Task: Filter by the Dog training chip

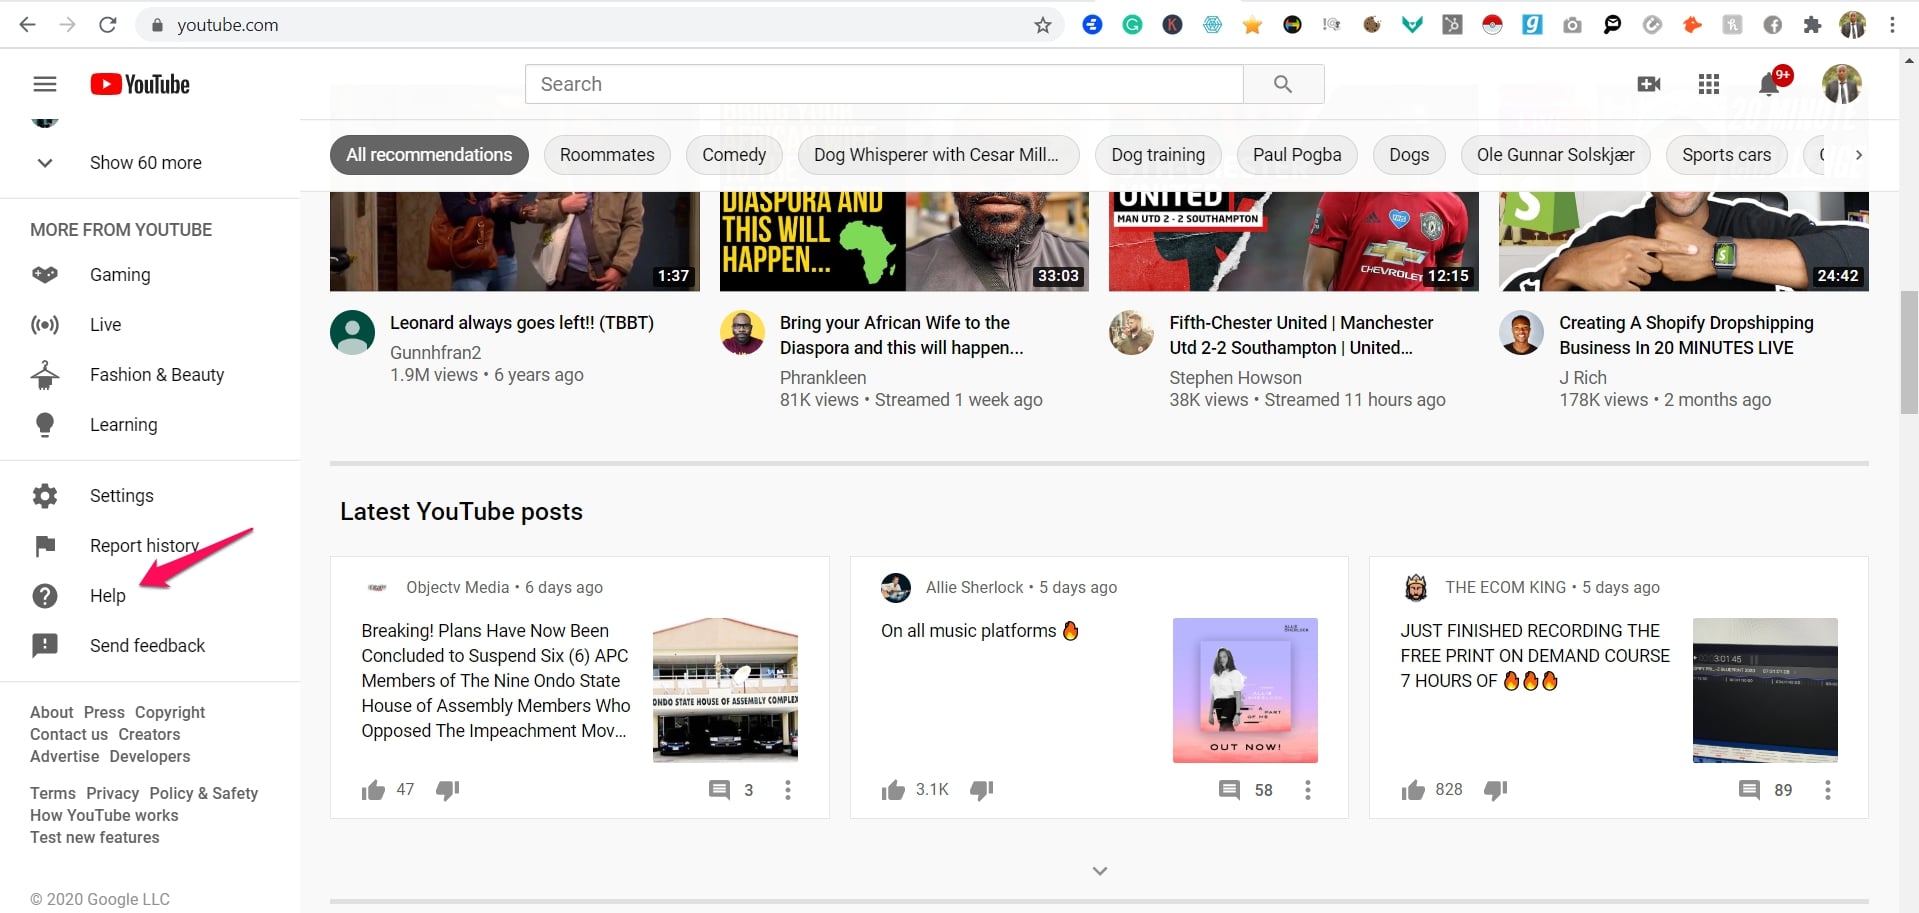Action: tap(1158, 155)
